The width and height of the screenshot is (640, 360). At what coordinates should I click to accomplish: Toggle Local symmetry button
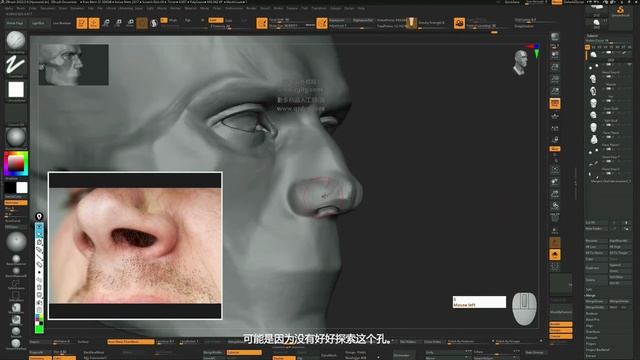point(555,129)
